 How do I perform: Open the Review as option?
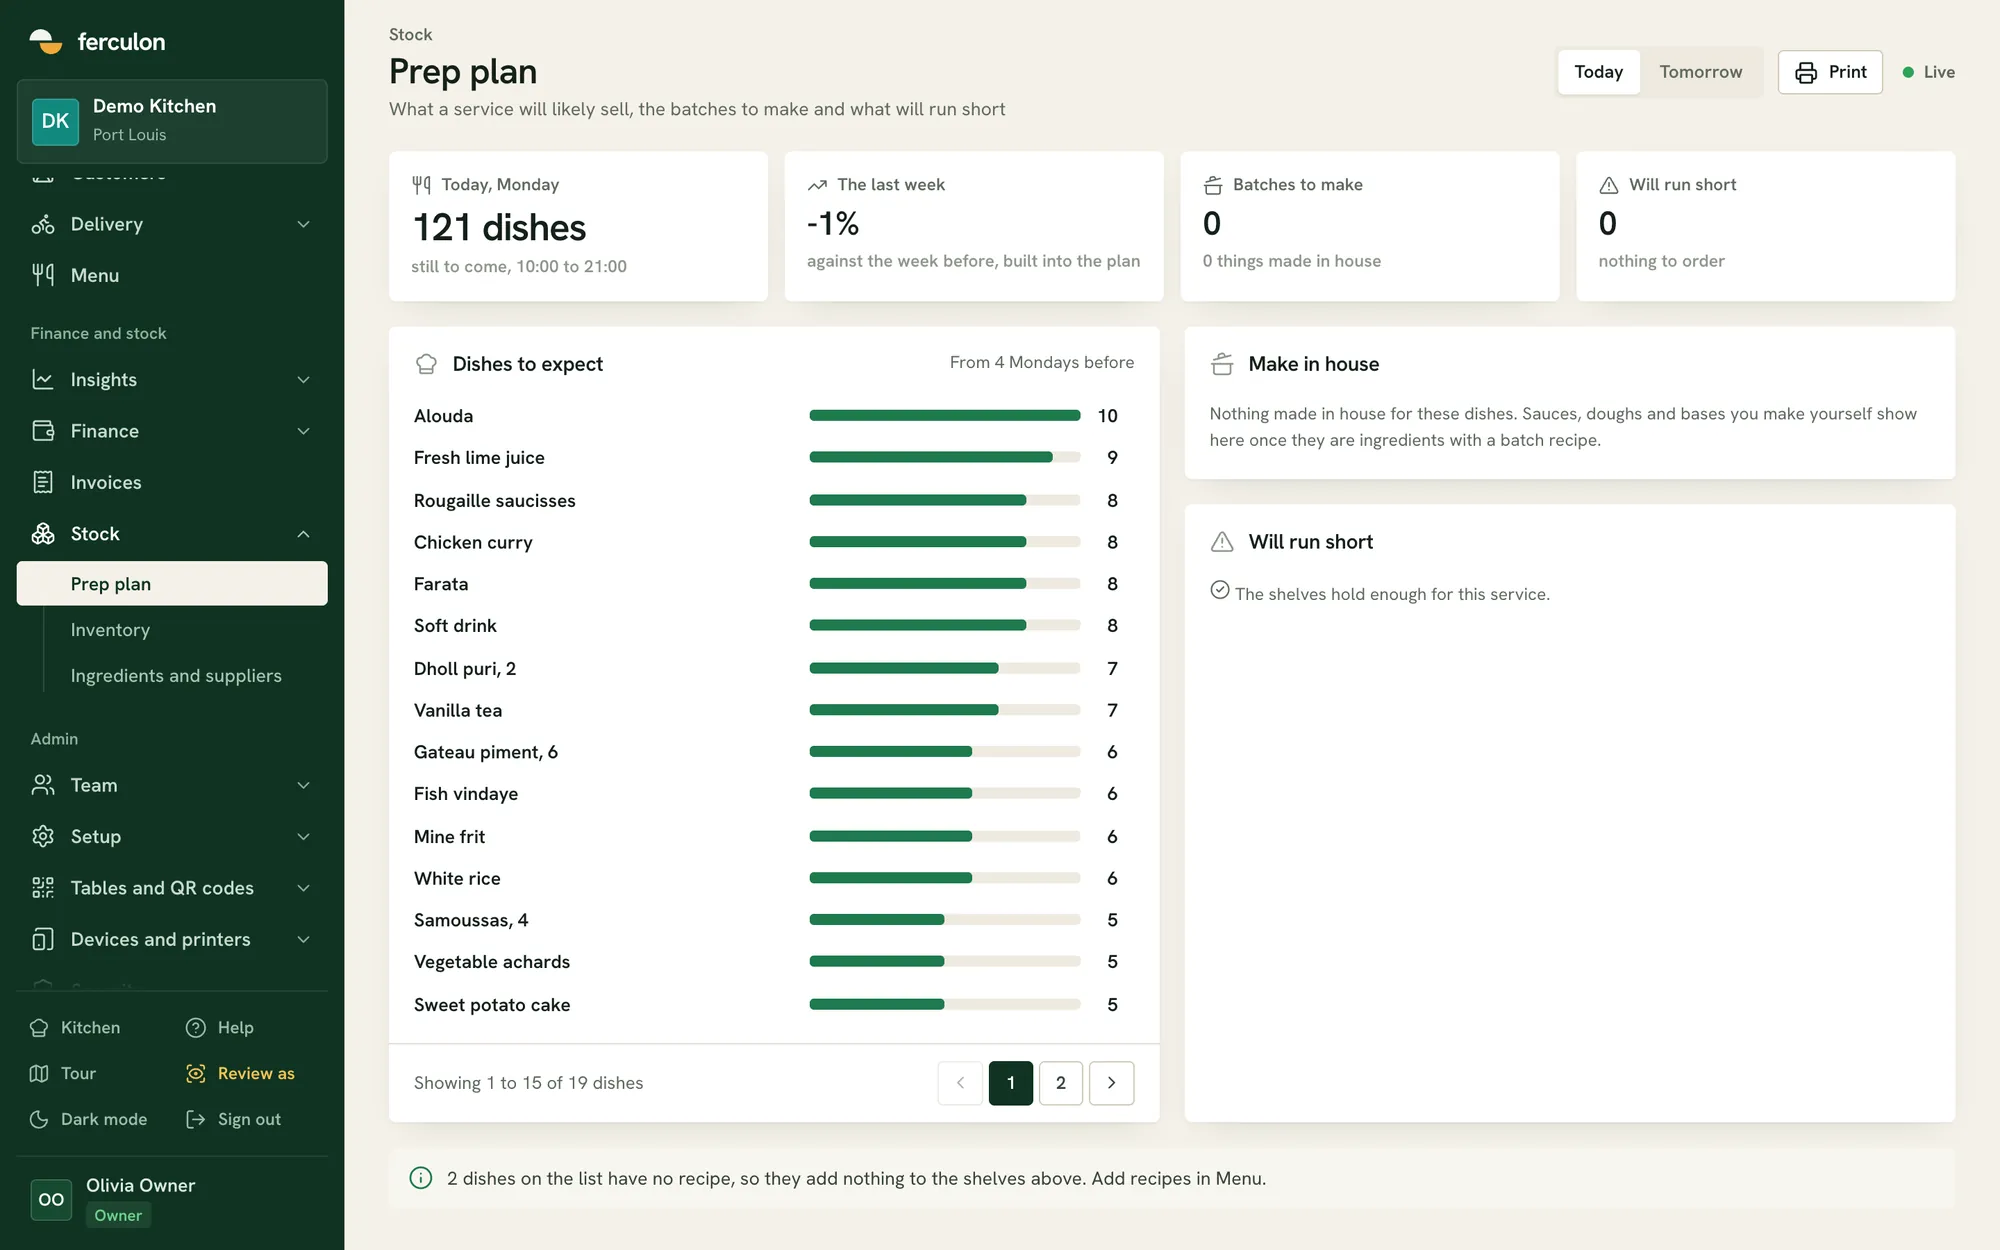(241, 1073)
